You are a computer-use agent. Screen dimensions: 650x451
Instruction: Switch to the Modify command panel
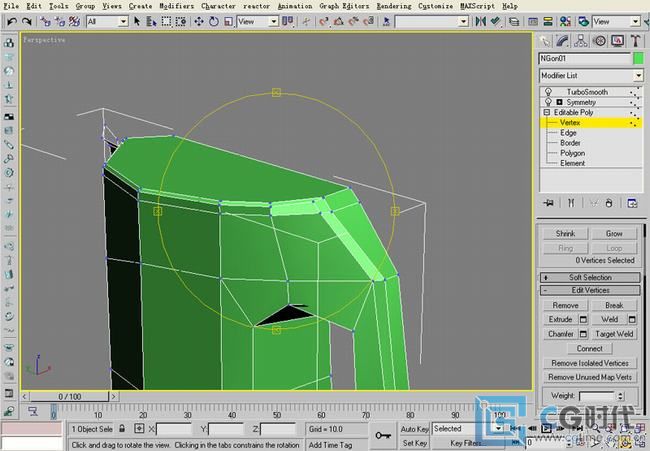click(563, 41)
